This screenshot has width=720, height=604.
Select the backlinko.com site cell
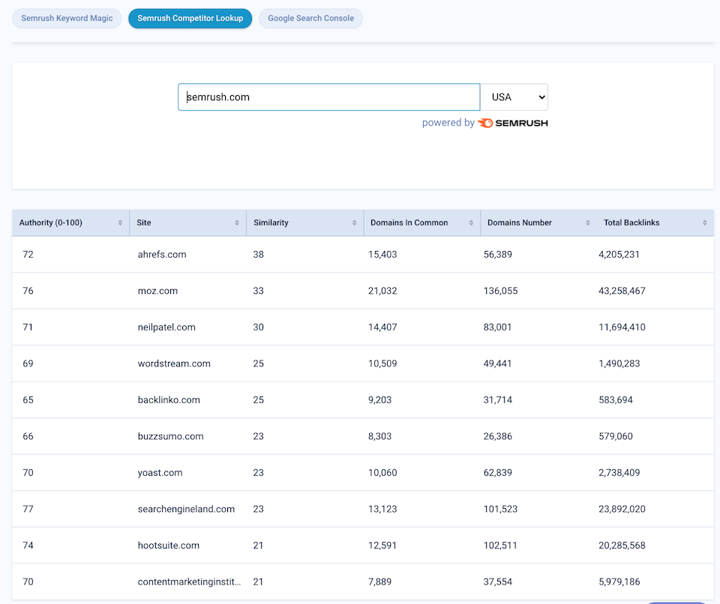coord(169,400)
